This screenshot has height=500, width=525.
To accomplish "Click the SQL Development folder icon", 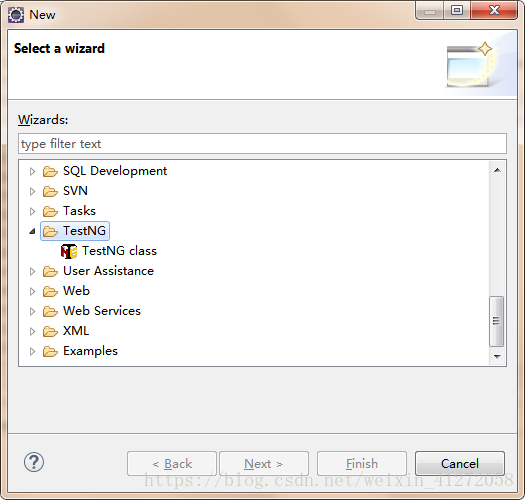I will tap(50, 171).
